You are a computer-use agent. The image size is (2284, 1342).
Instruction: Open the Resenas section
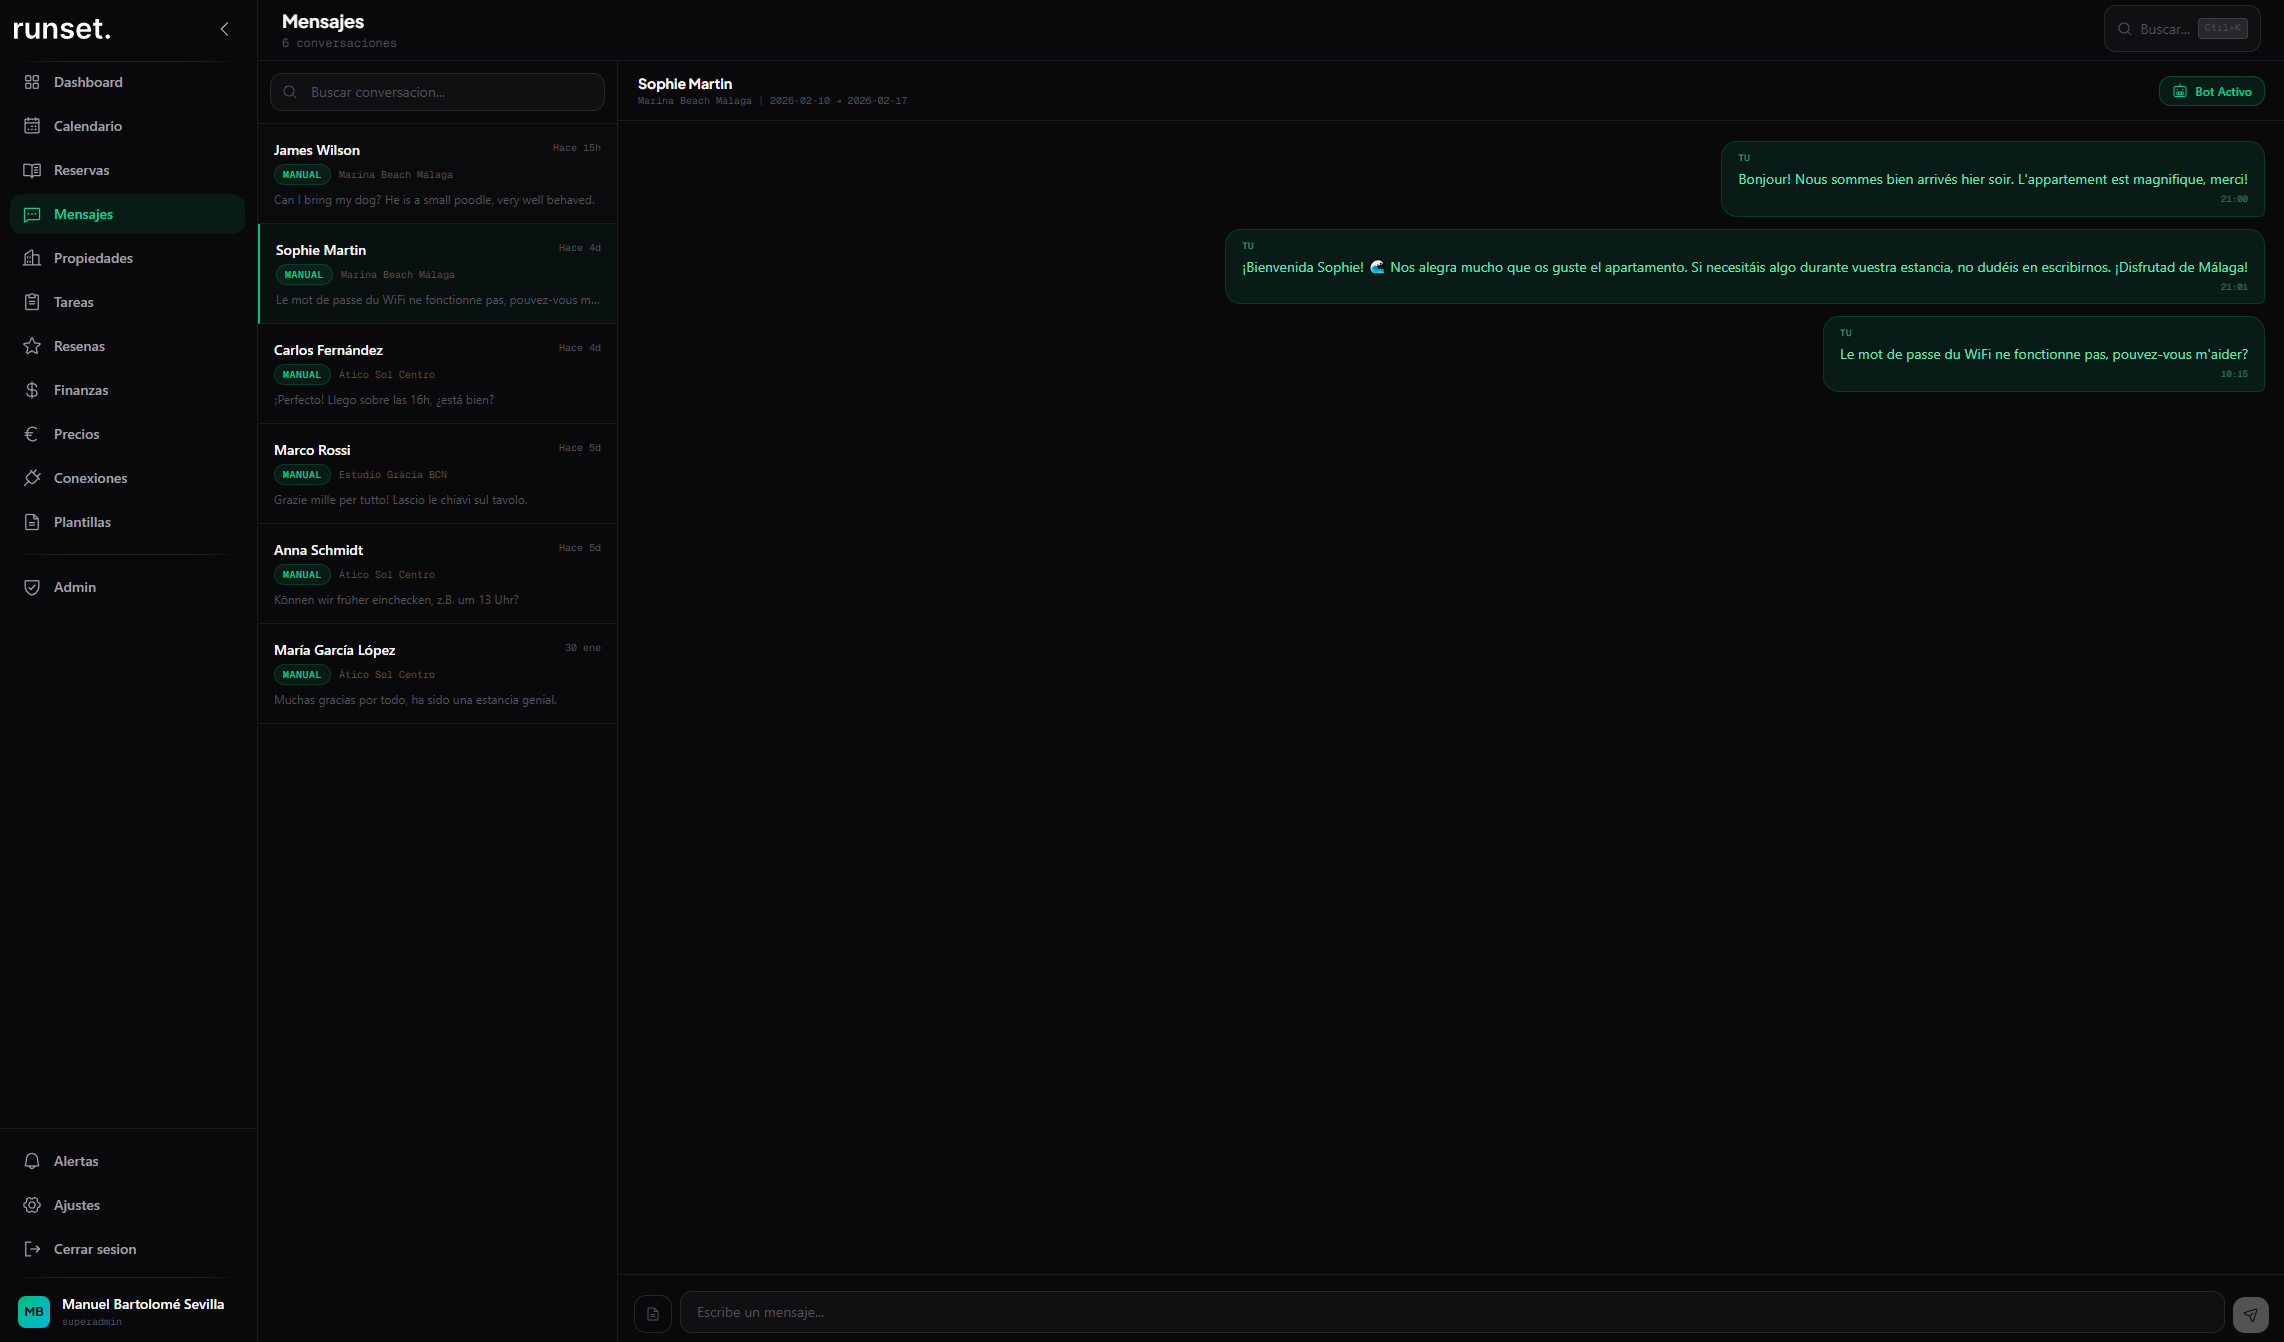[79, 346]
